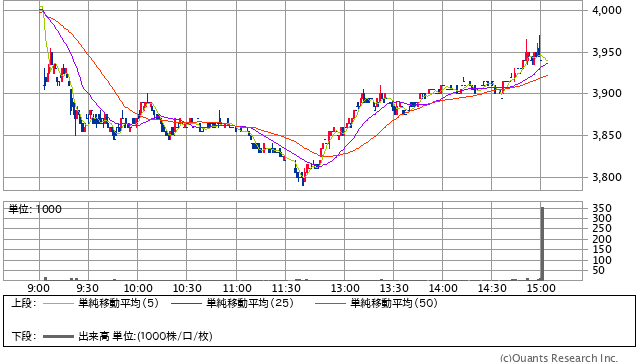Screen dimensions: 638x362
Task: Click the 300 volume axis label
Action: pyautogui.click(x=602, y=218)
